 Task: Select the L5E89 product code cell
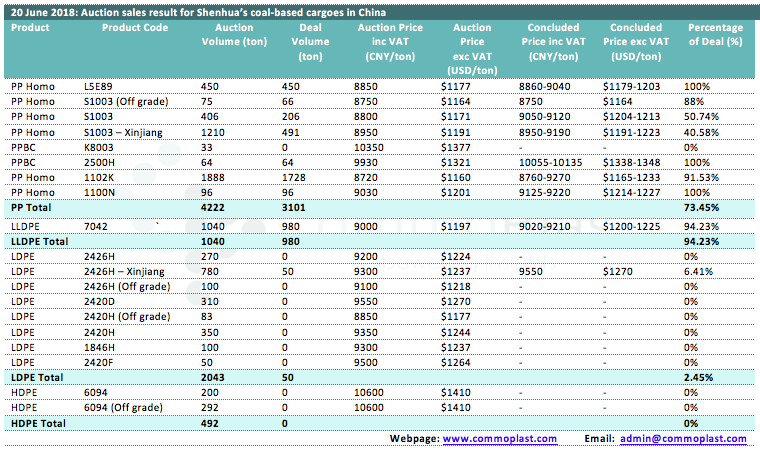(101, 87)
